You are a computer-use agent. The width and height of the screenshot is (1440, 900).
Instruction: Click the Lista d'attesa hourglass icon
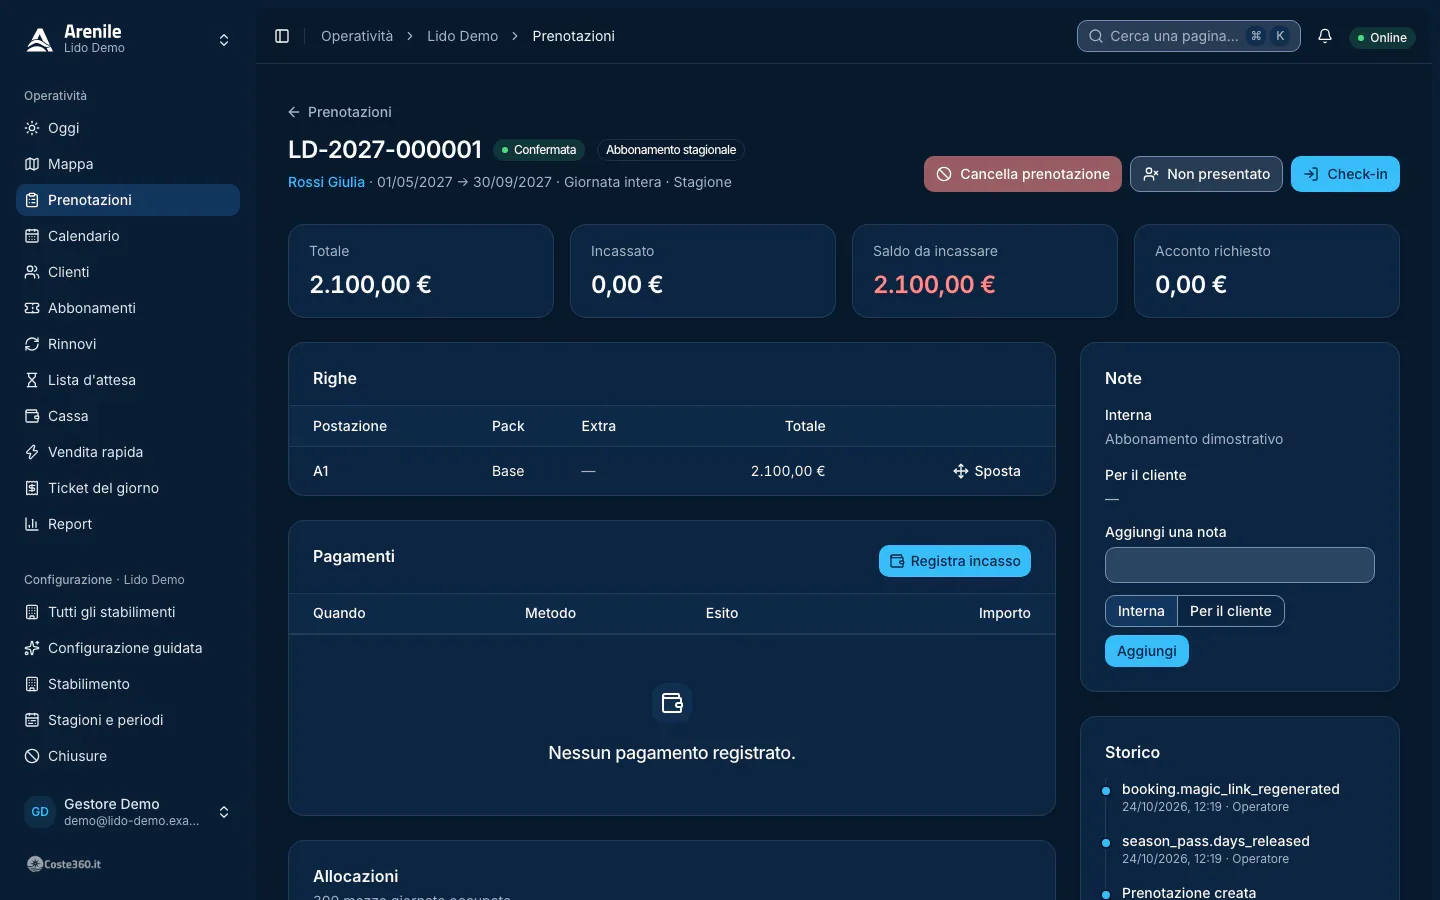click(x=32, y=380)
